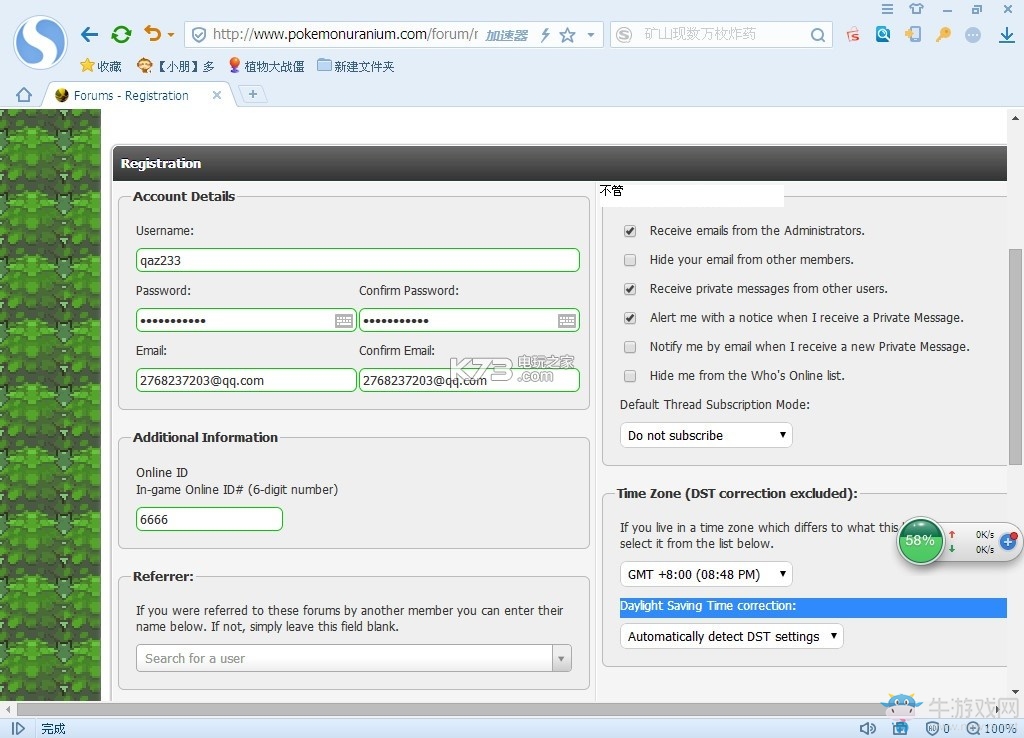
Task: Check Notify me by email for Private Message
Action: click(x=630, y=347)
